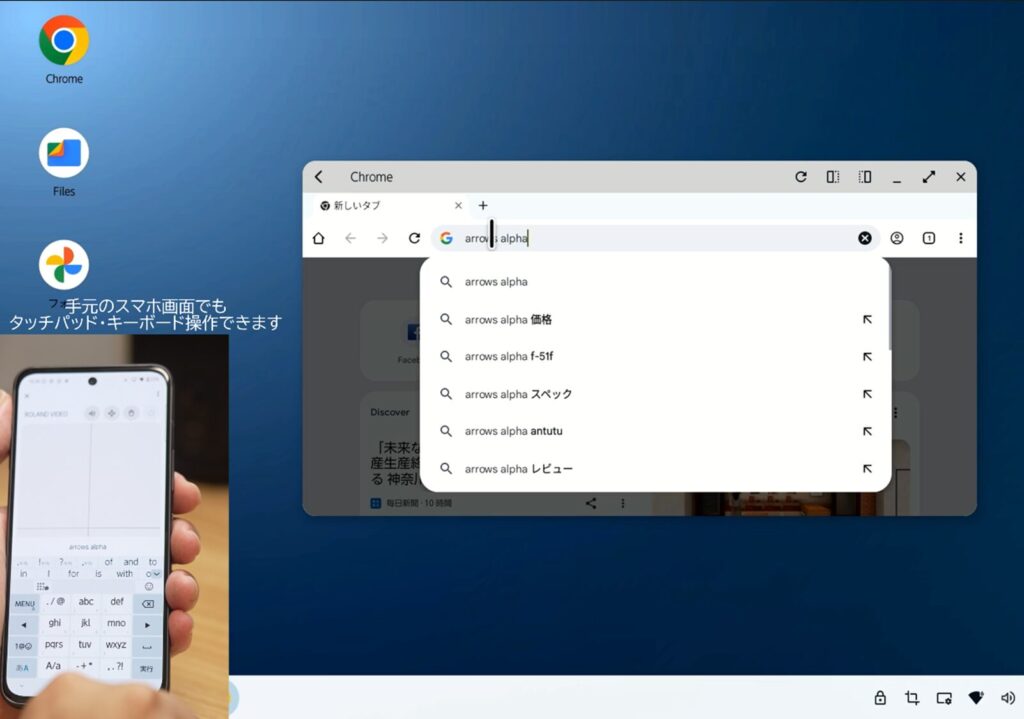
Task: Open a new tab with the plus button
Action: 483,206
